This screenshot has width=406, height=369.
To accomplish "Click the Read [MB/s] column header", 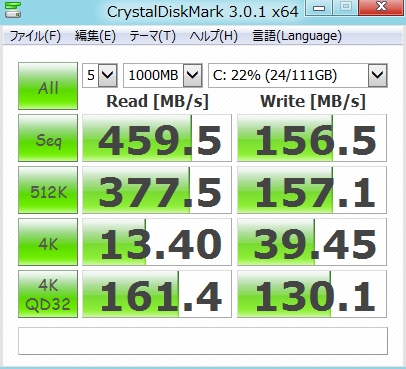I will tap(157, 101).
